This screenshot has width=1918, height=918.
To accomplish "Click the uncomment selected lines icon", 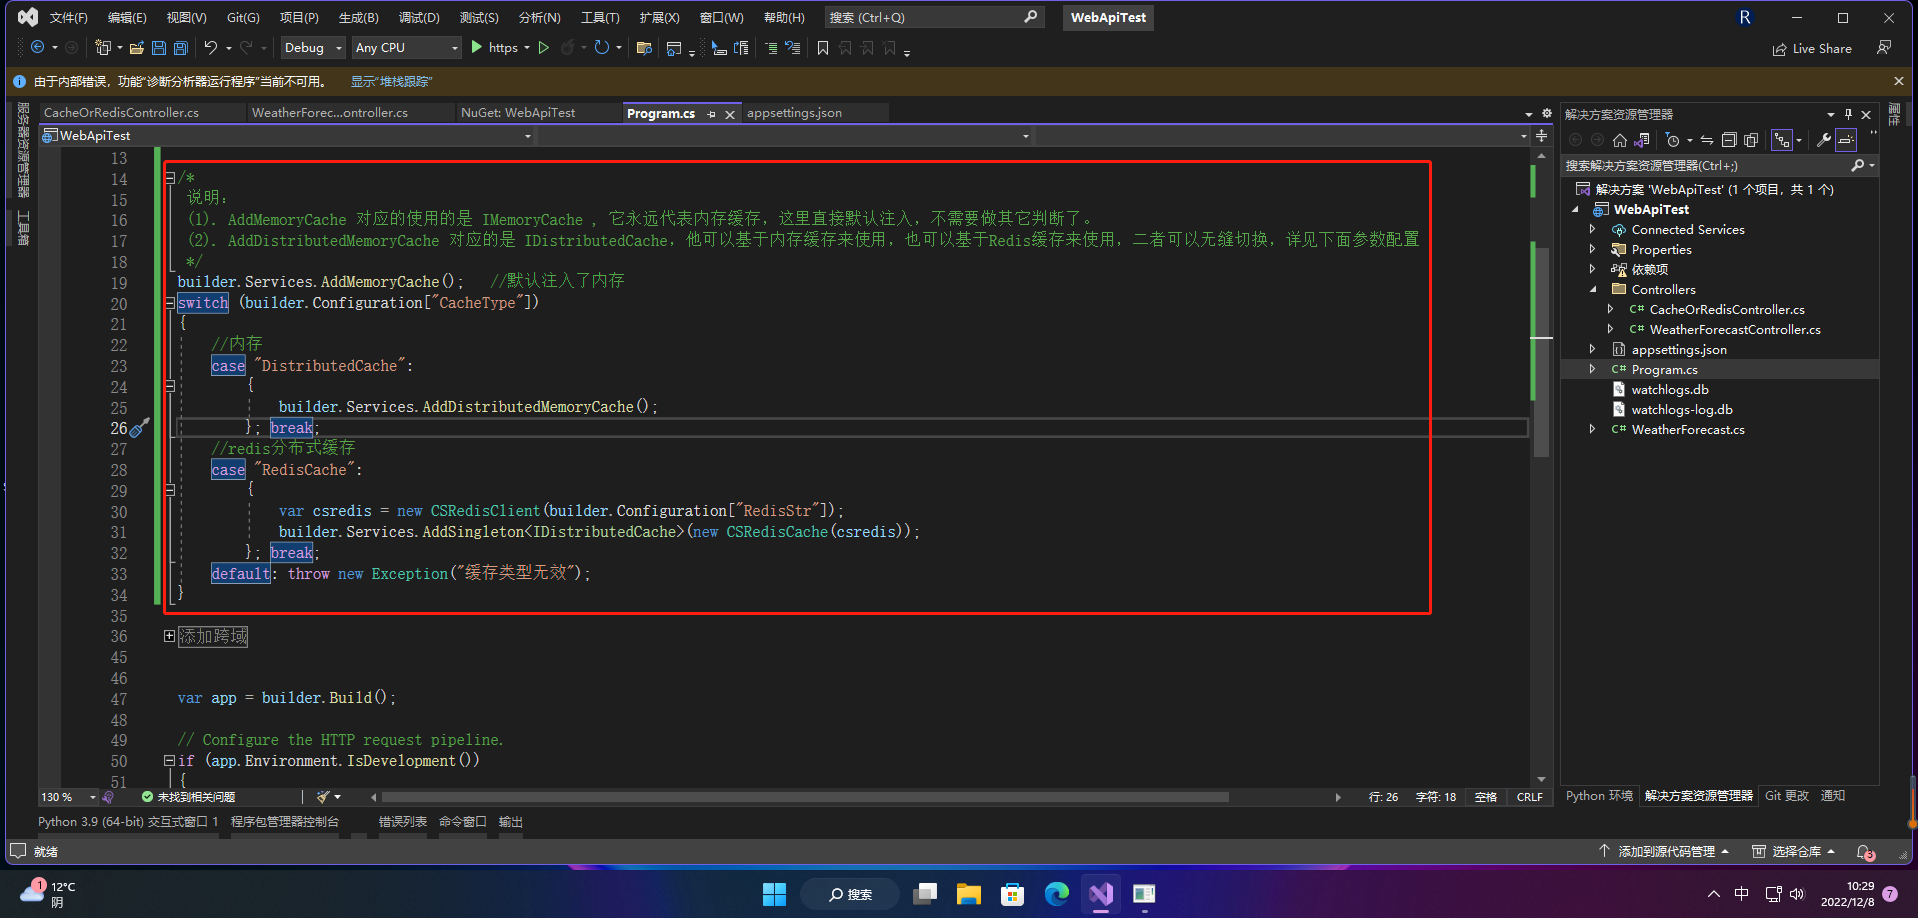I will [x=793, y=47].
